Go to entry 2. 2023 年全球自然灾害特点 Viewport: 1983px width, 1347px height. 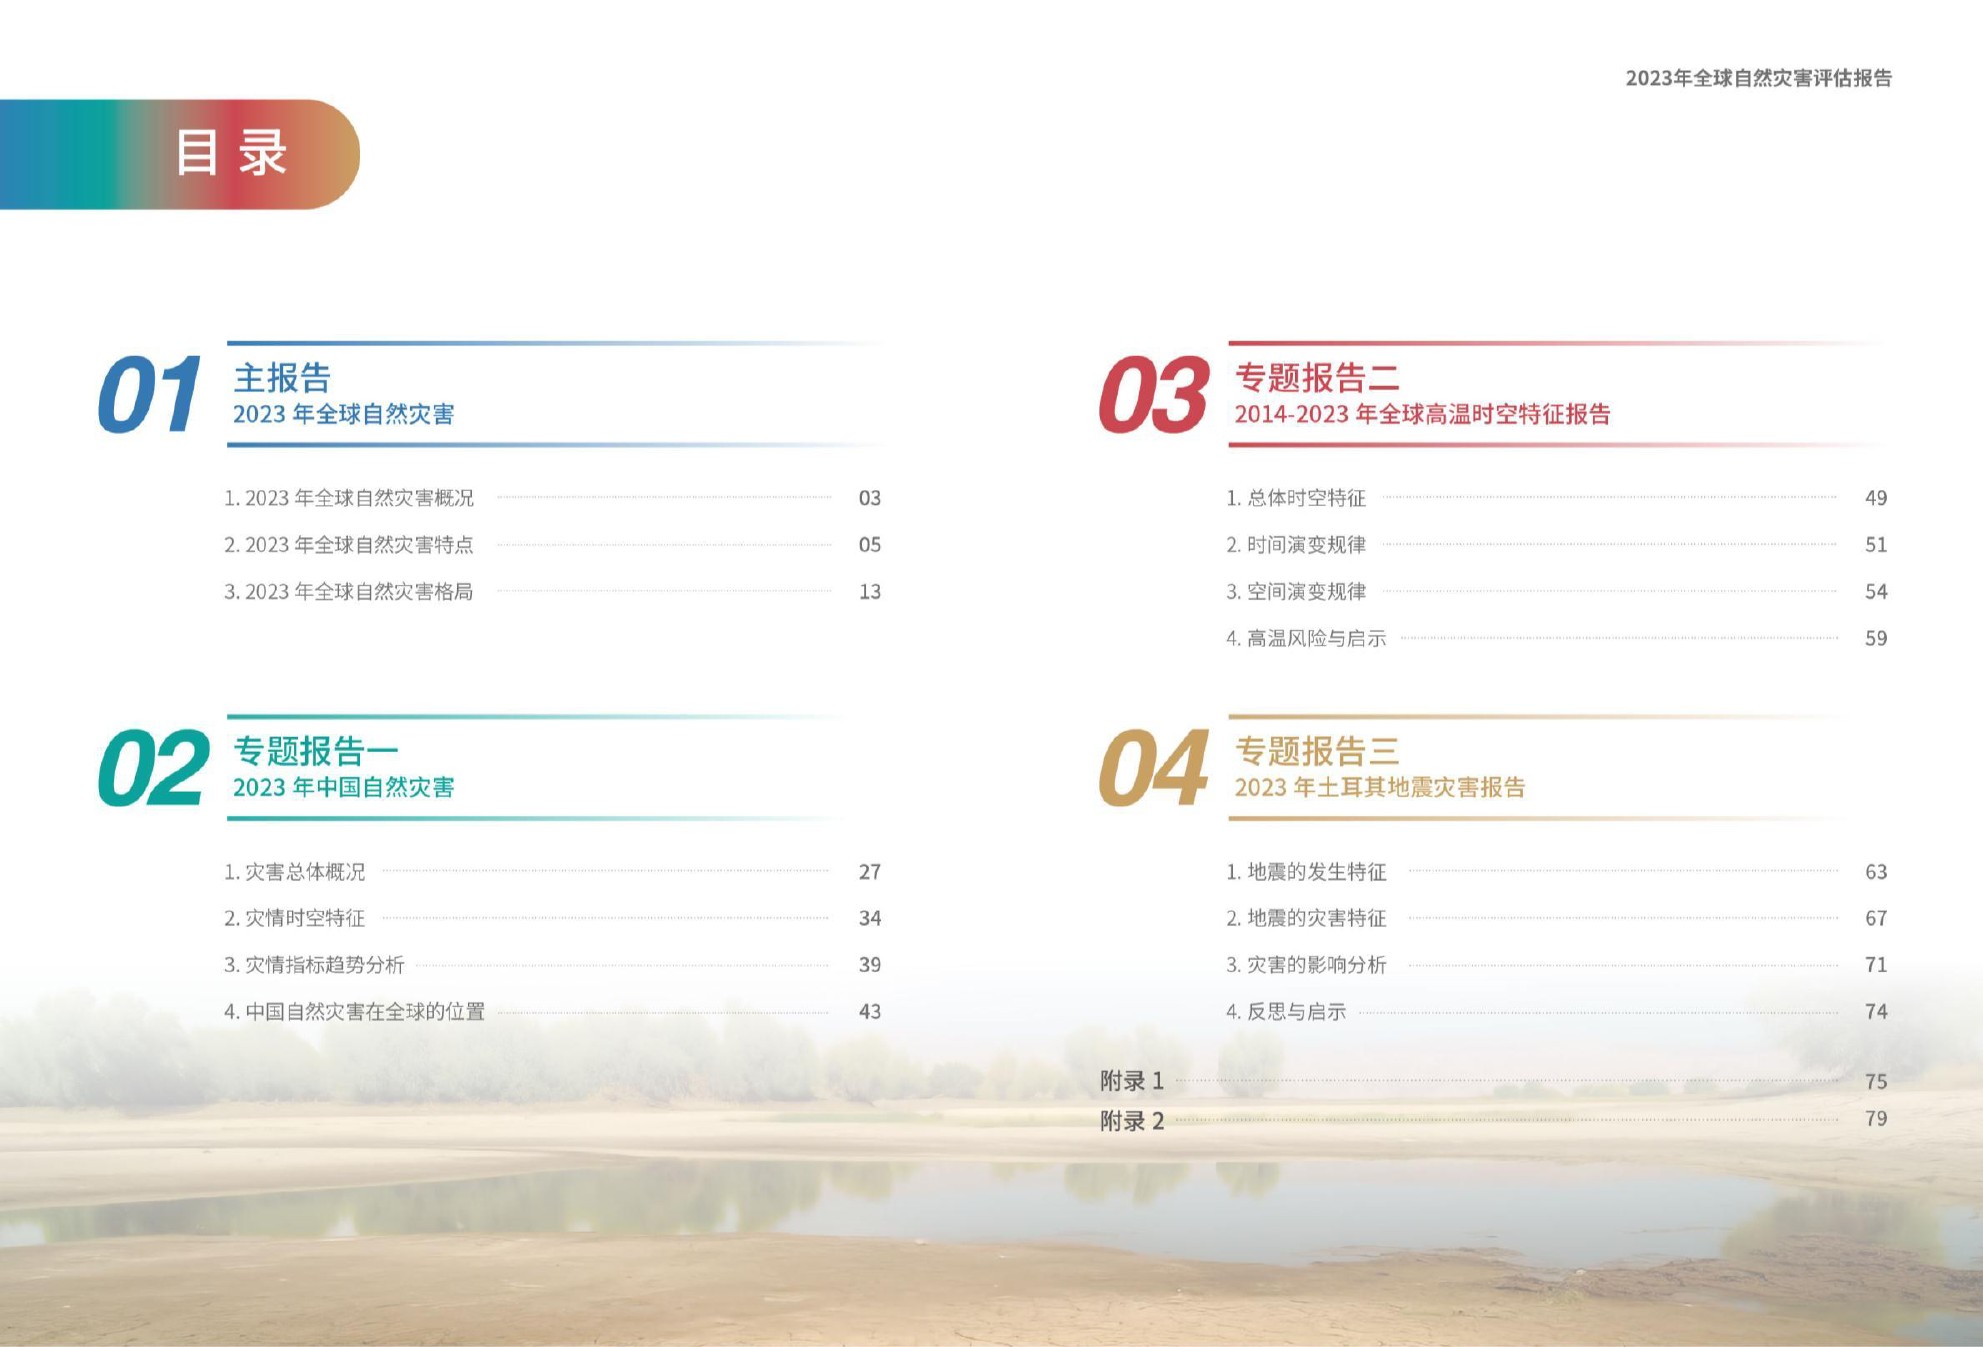pos(349,545)
